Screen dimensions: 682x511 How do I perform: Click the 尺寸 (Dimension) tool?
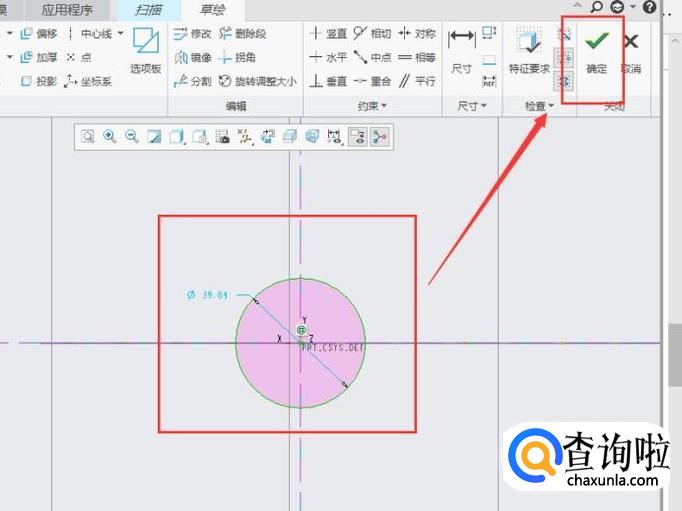461,50
